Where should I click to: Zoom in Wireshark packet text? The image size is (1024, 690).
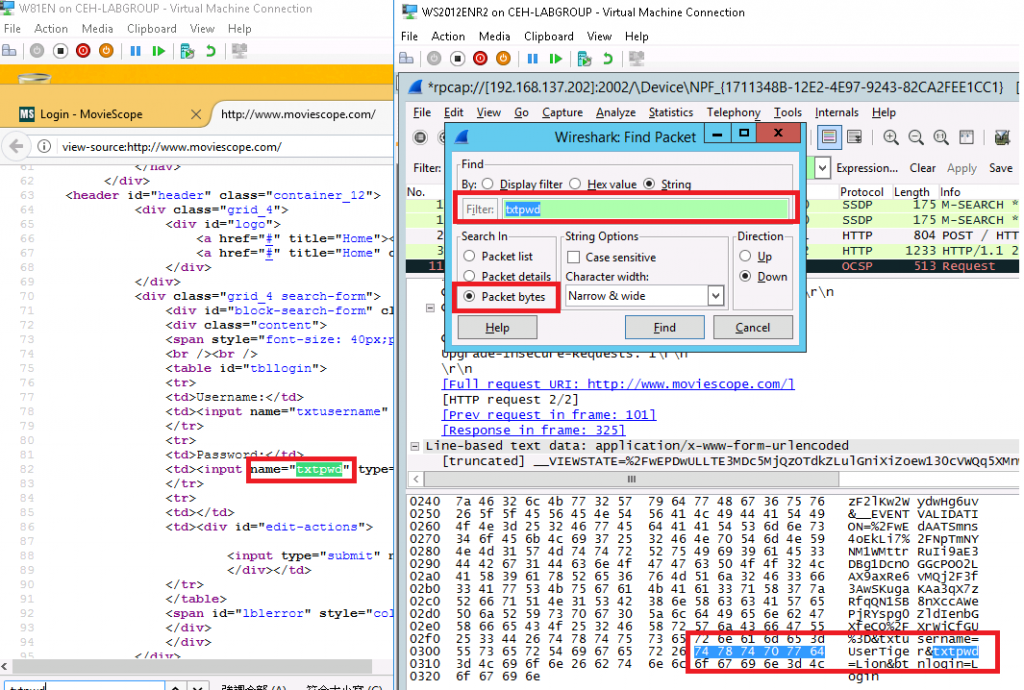point(891,137)
